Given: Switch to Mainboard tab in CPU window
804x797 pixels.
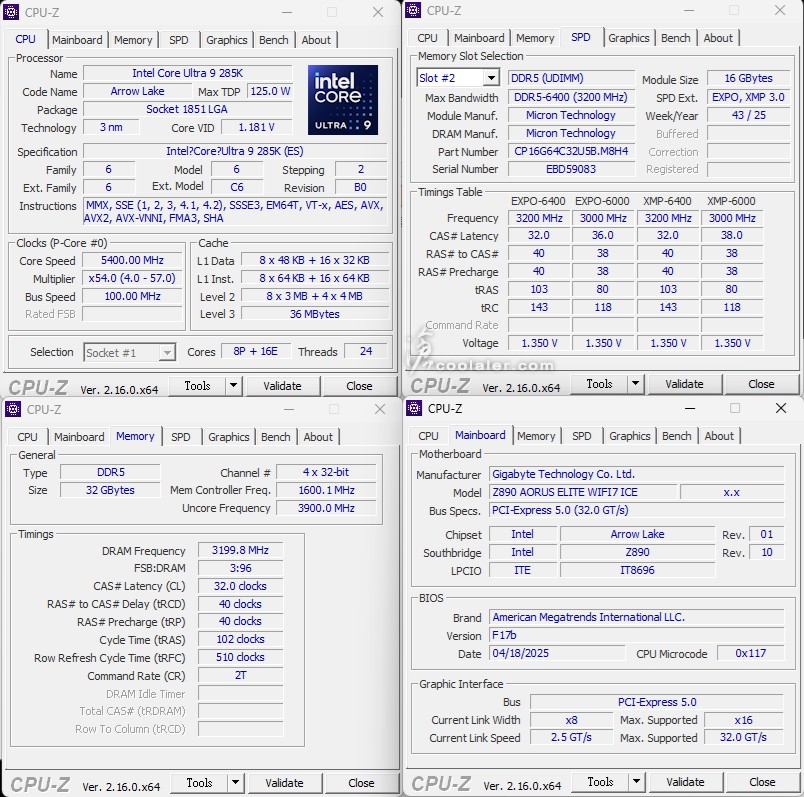Looking at the screenshot, I should [77, 40].
